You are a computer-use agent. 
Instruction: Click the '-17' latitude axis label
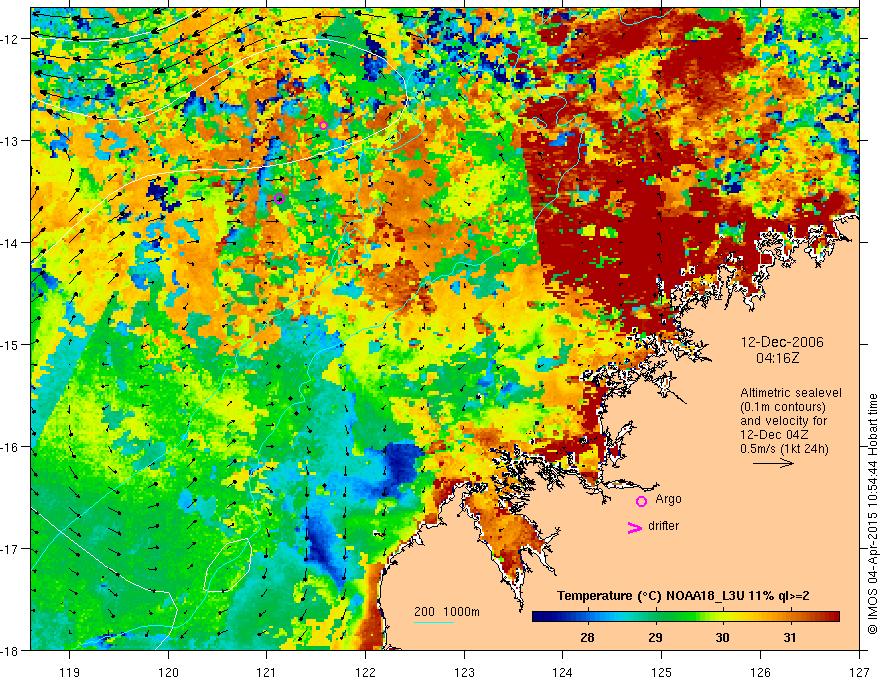(x=12, y=548)
